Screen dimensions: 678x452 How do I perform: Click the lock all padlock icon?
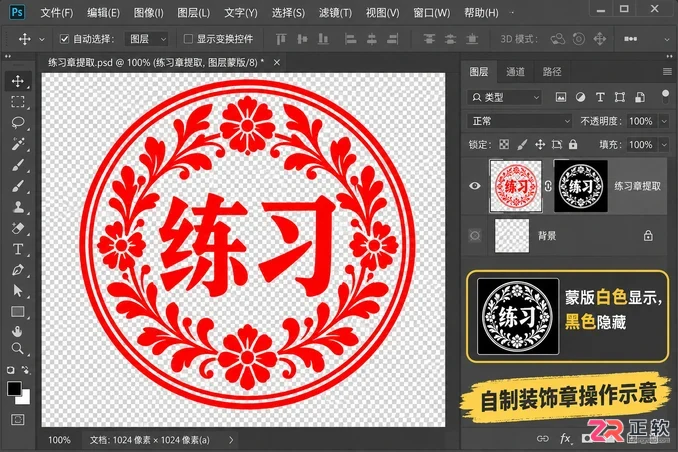coord(573,144)
